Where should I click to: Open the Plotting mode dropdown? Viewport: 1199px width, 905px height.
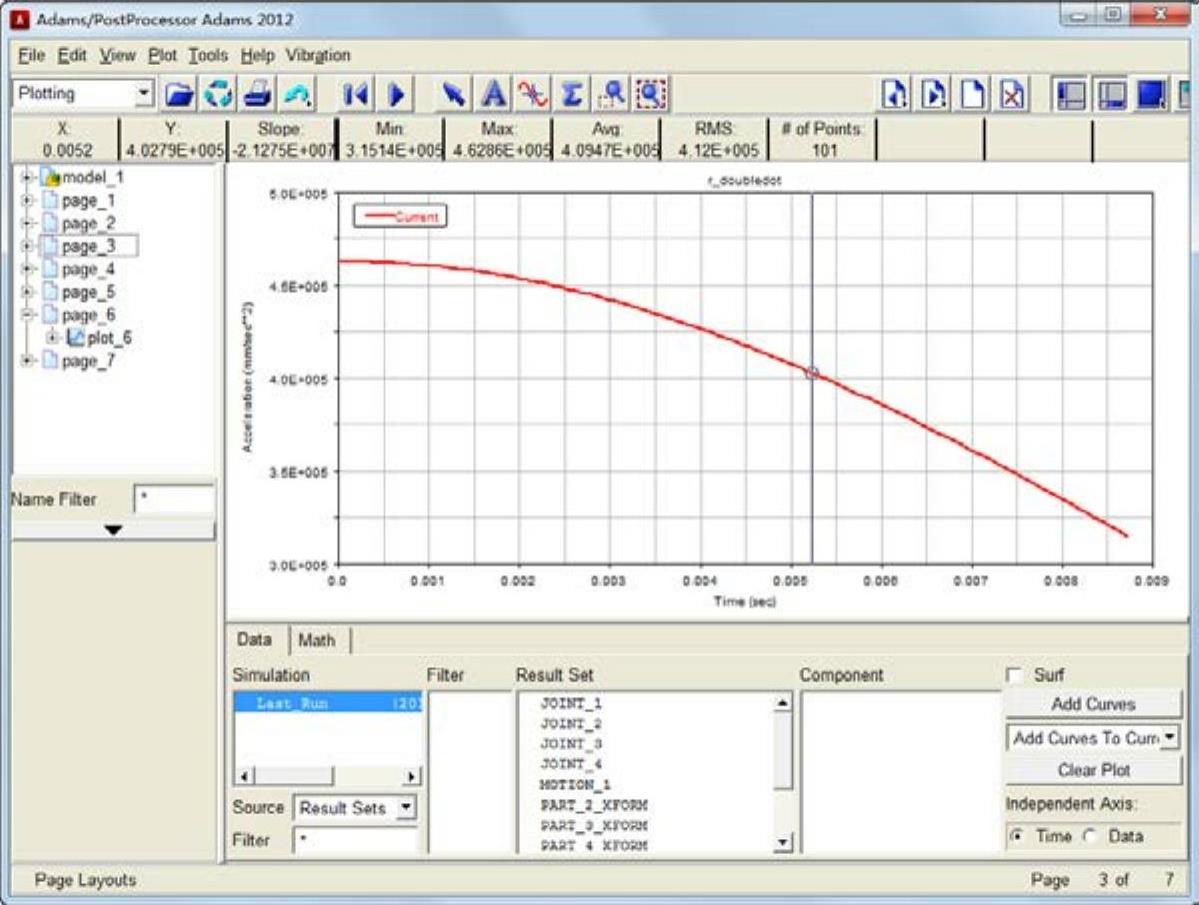tap(144, 93)
